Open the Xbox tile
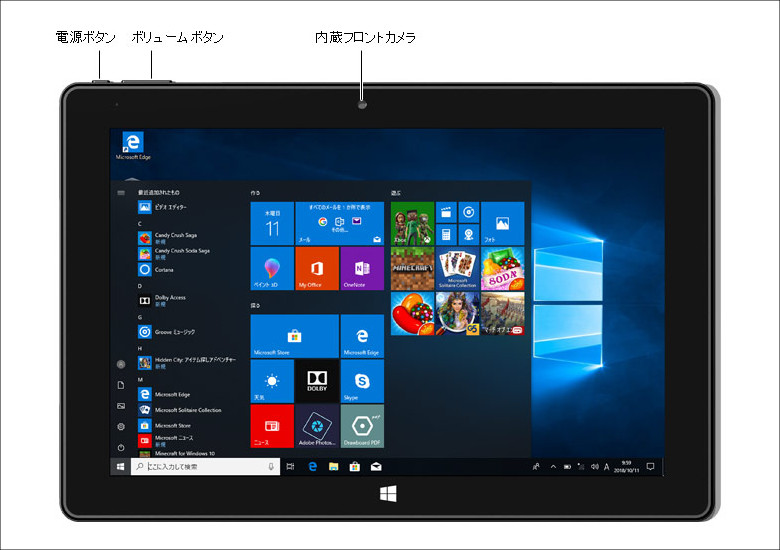This screenshot has height=550, width=780. click(412, 224)
